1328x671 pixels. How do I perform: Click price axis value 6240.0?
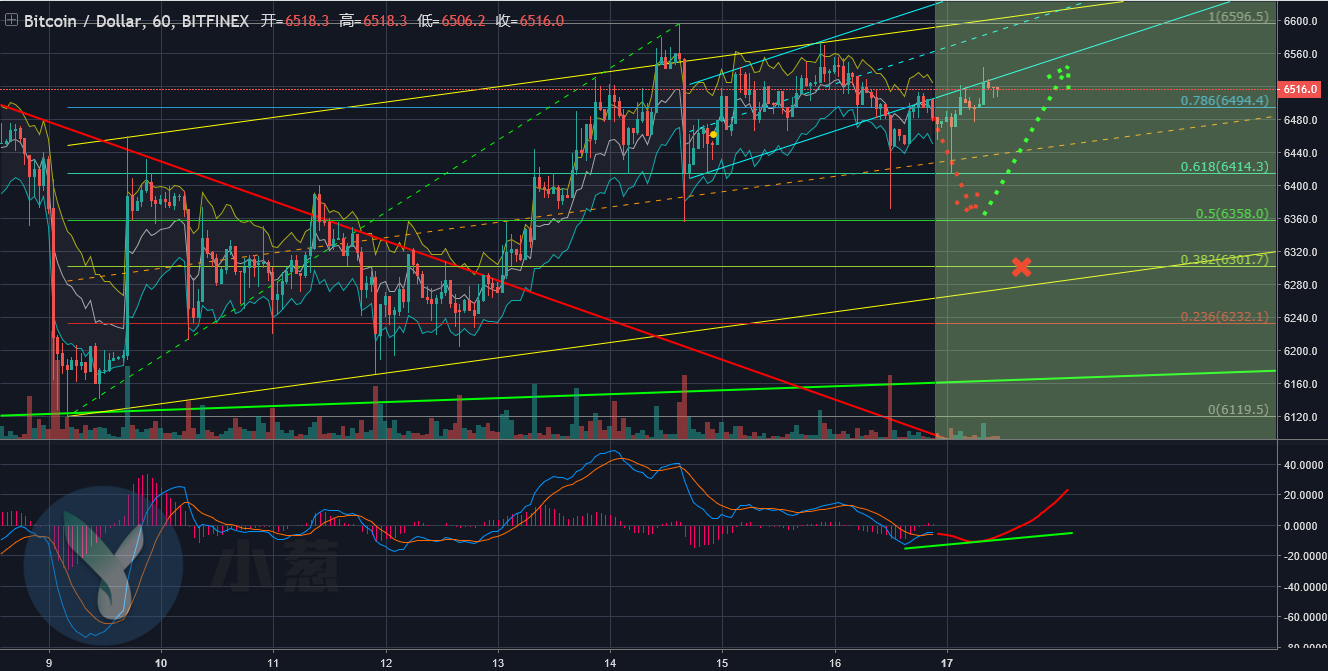(1301, 318)
